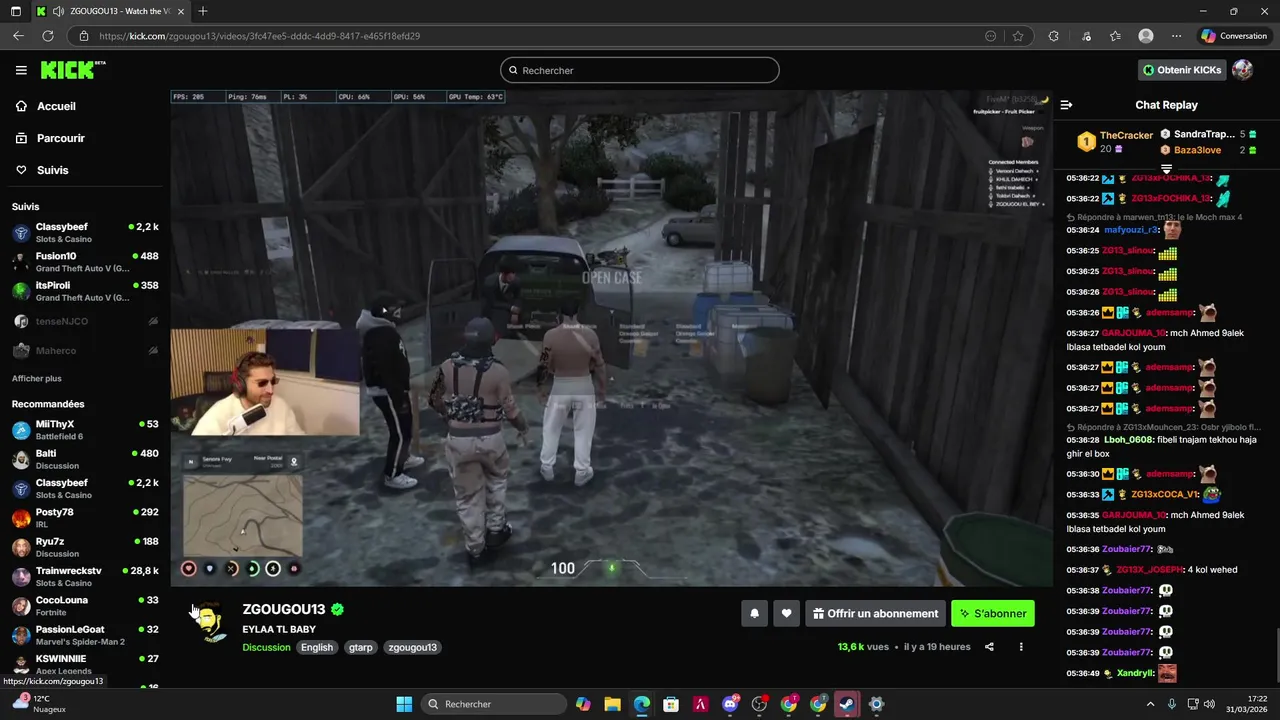Click the Discussion category link

(266, 647)
